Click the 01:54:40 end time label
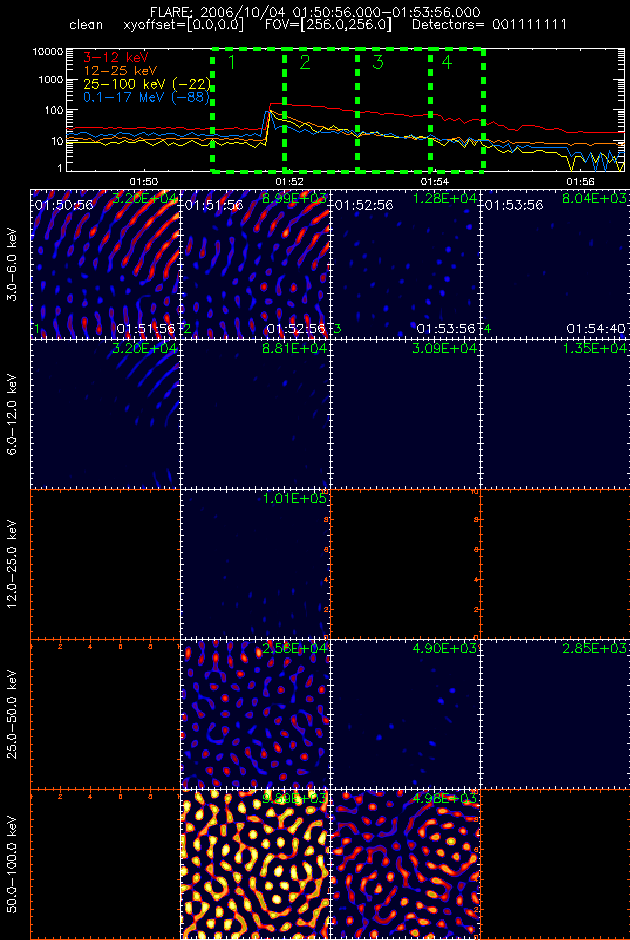This screenshot has width=630, height=940. pos(597,329)
